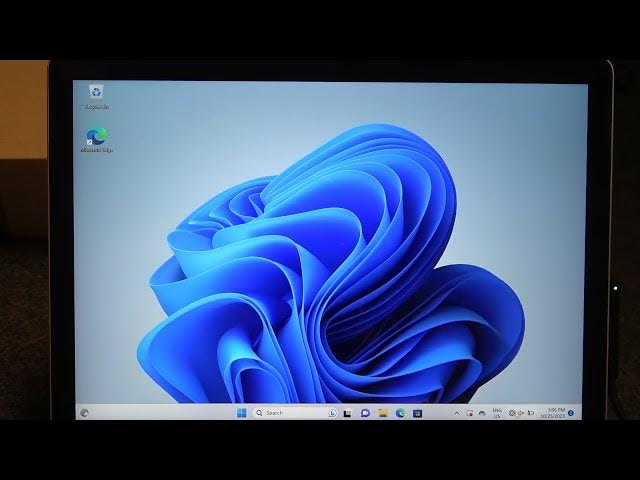Launch File Explorer from the taskbar

click(x=382, y=413)
